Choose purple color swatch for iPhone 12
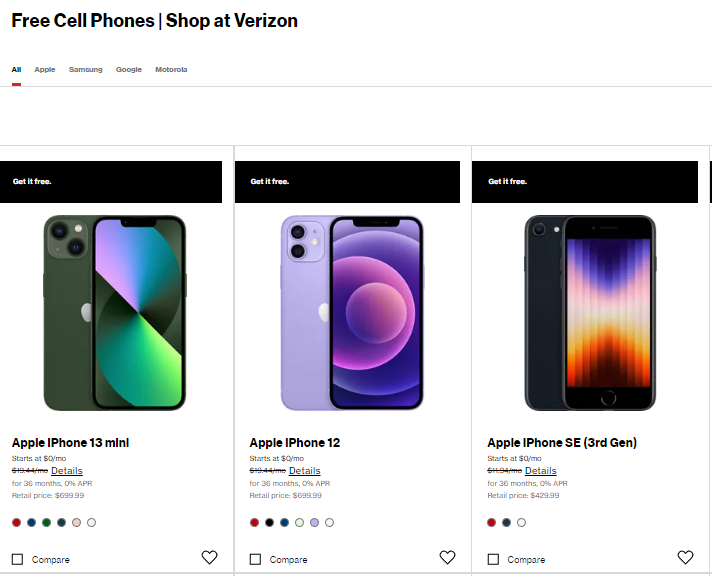712x576 pixels. tap(315, 522)
